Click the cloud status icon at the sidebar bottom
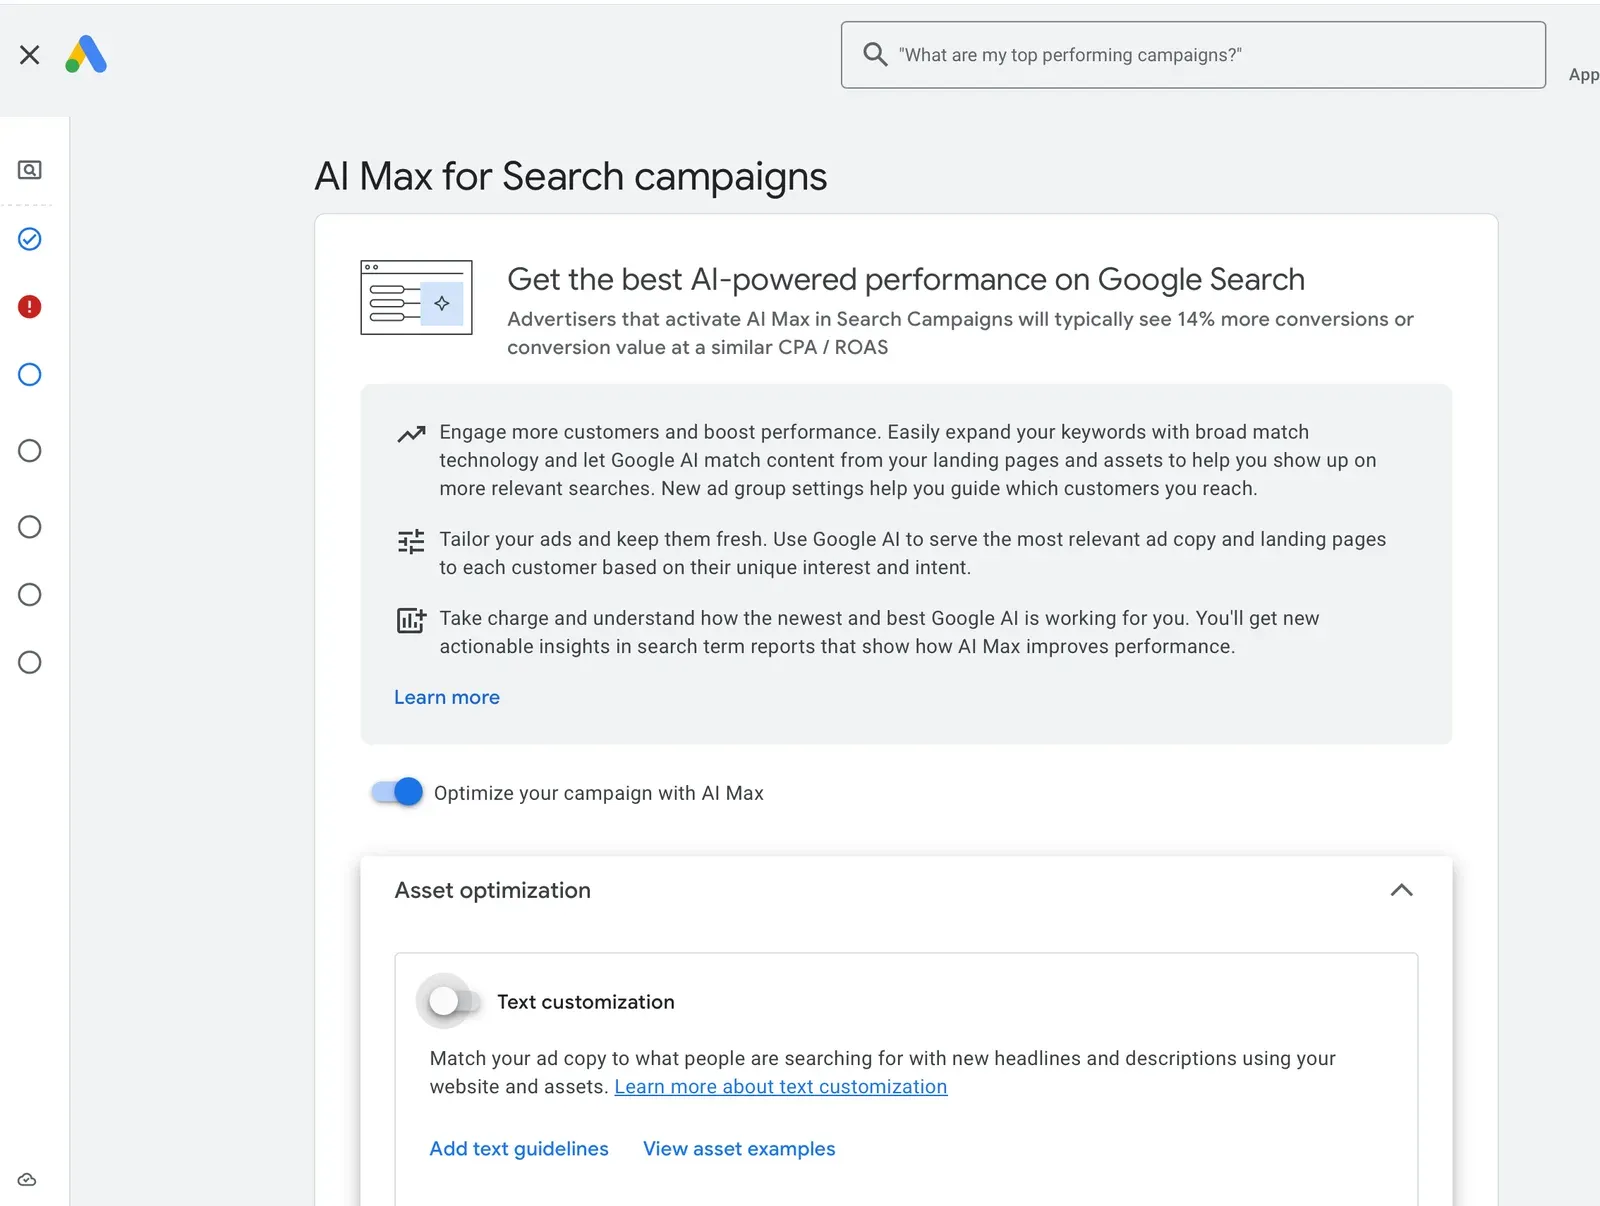The width and height of the screenshot is (1600, 1206). tap(28, 1180)
